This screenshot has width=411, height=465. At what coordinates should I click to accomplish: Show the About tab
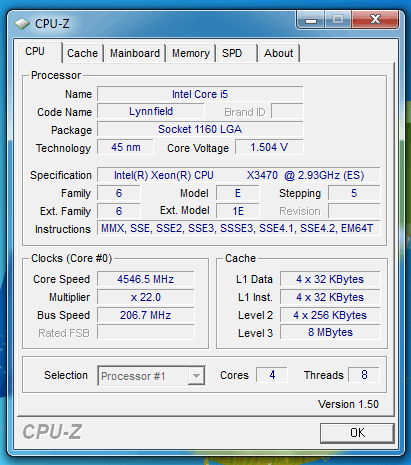[x=279, y=53]
